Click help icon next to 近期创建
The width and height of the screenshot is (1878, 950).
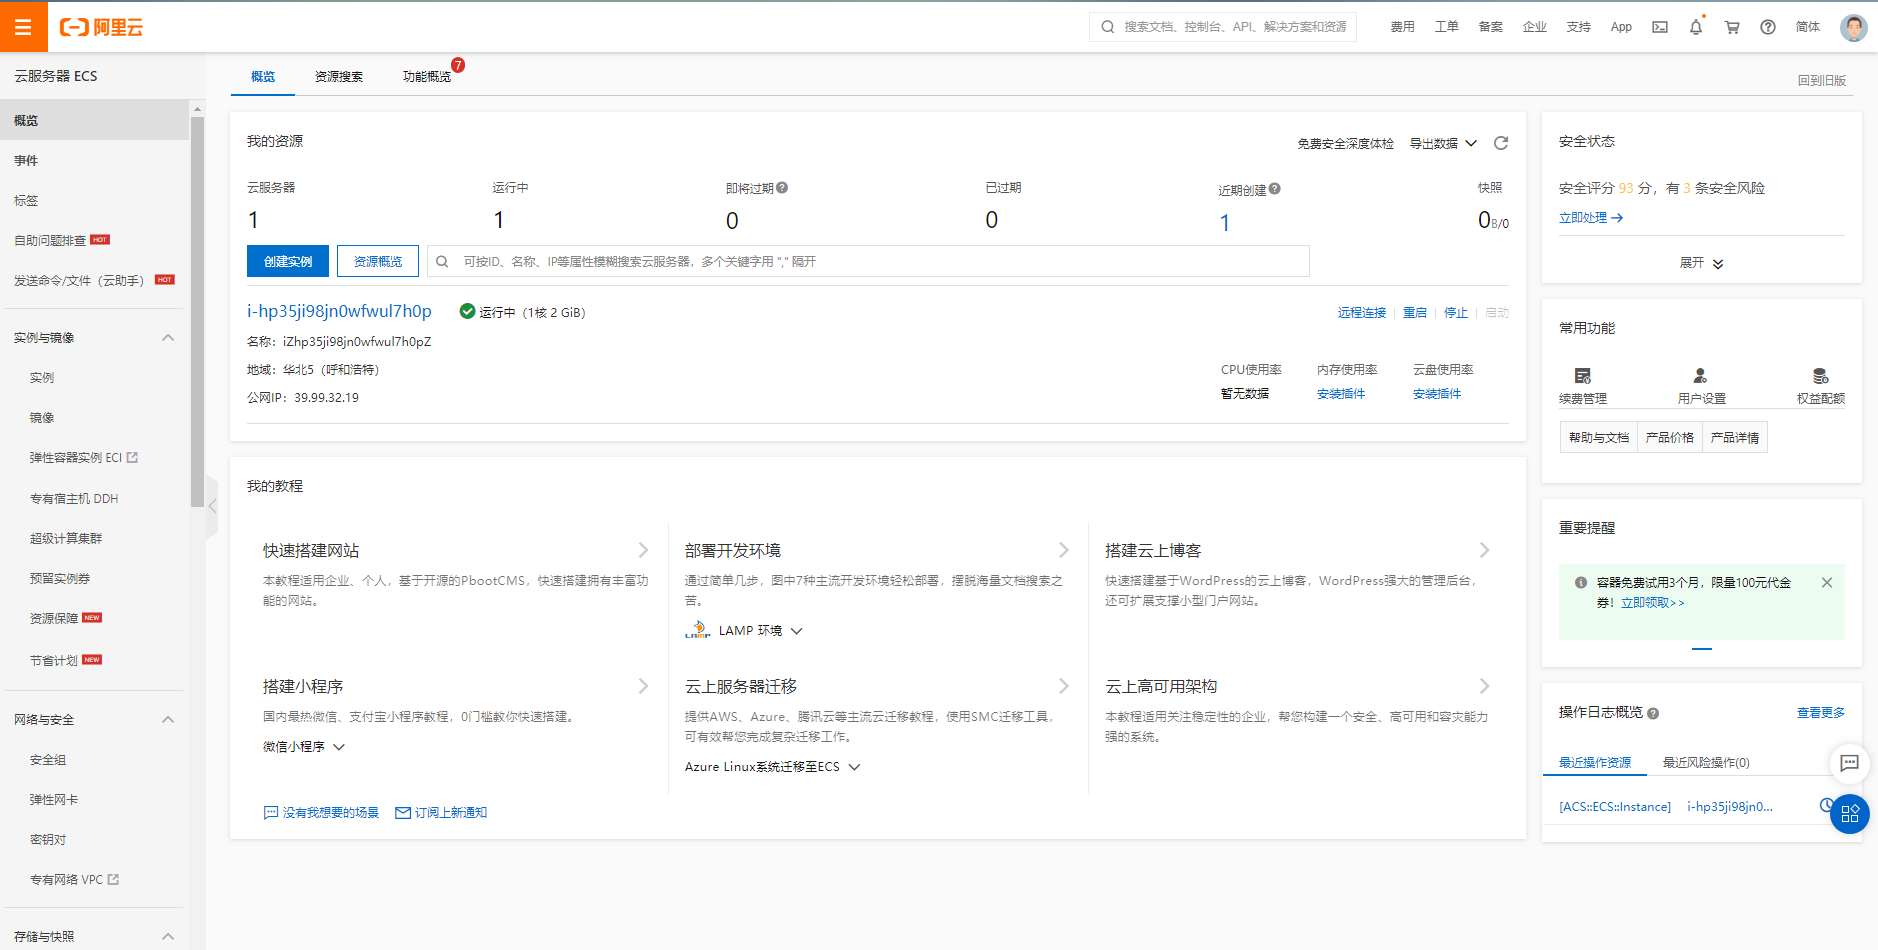pos(1275,188)
